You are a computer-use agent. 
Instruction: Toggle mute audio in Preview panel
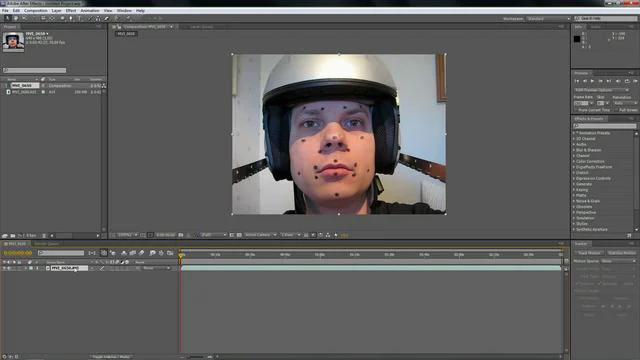618,81
